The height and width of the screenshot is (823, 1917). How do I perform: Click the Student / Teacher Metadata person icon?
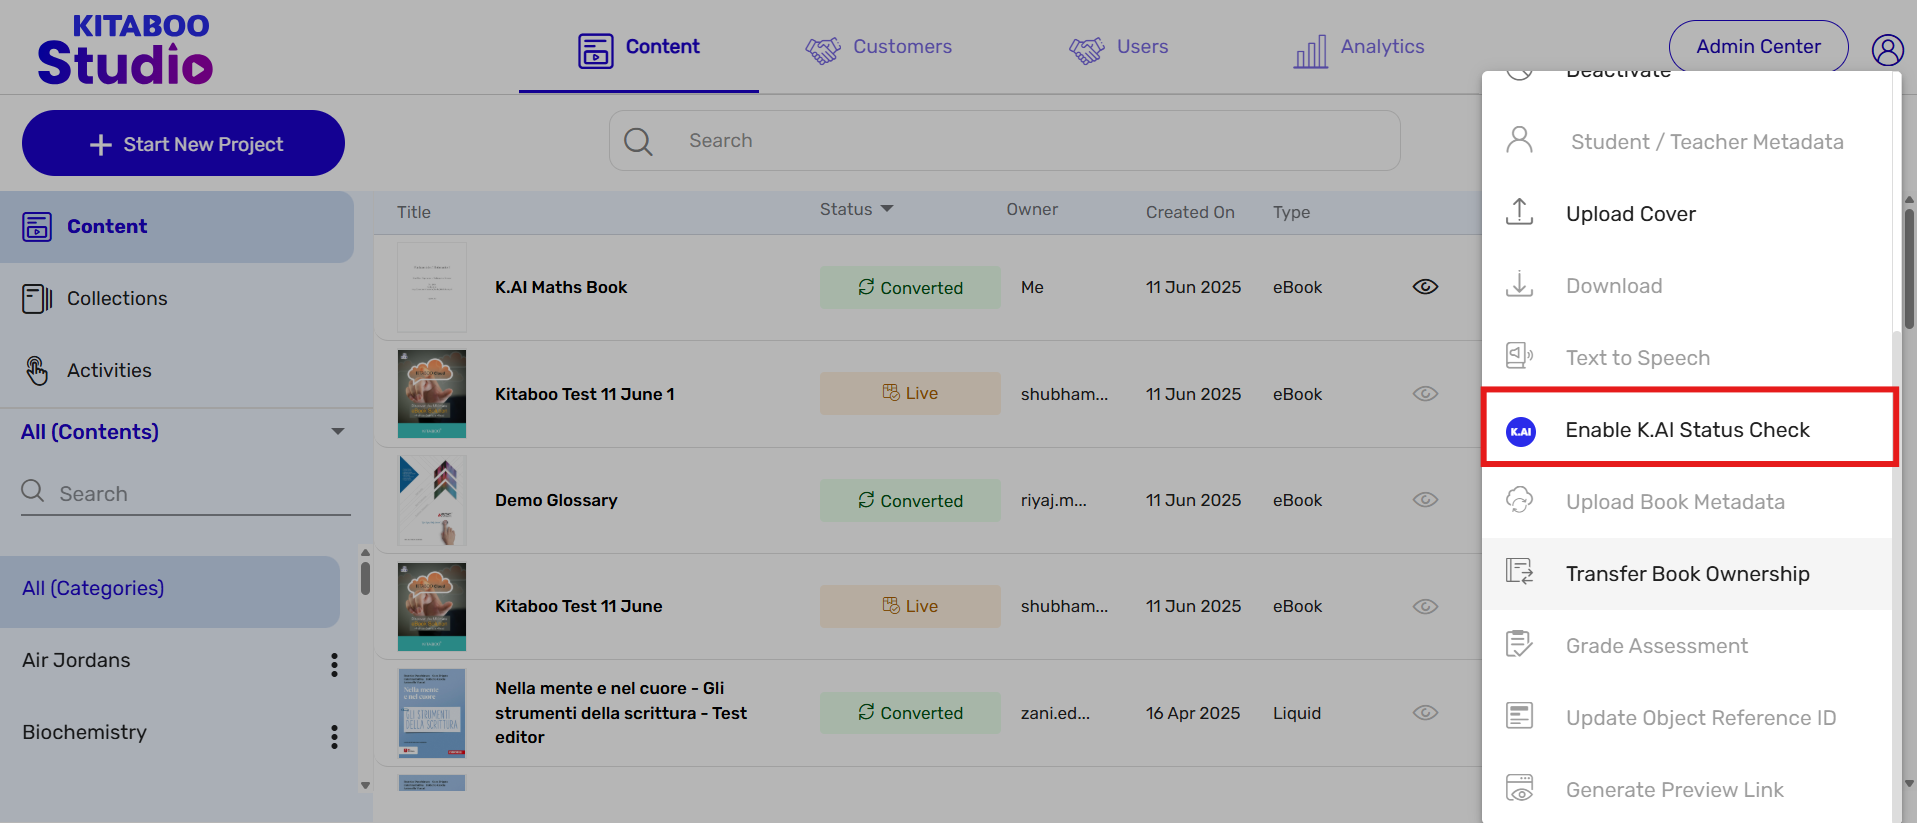point(1519,140)
